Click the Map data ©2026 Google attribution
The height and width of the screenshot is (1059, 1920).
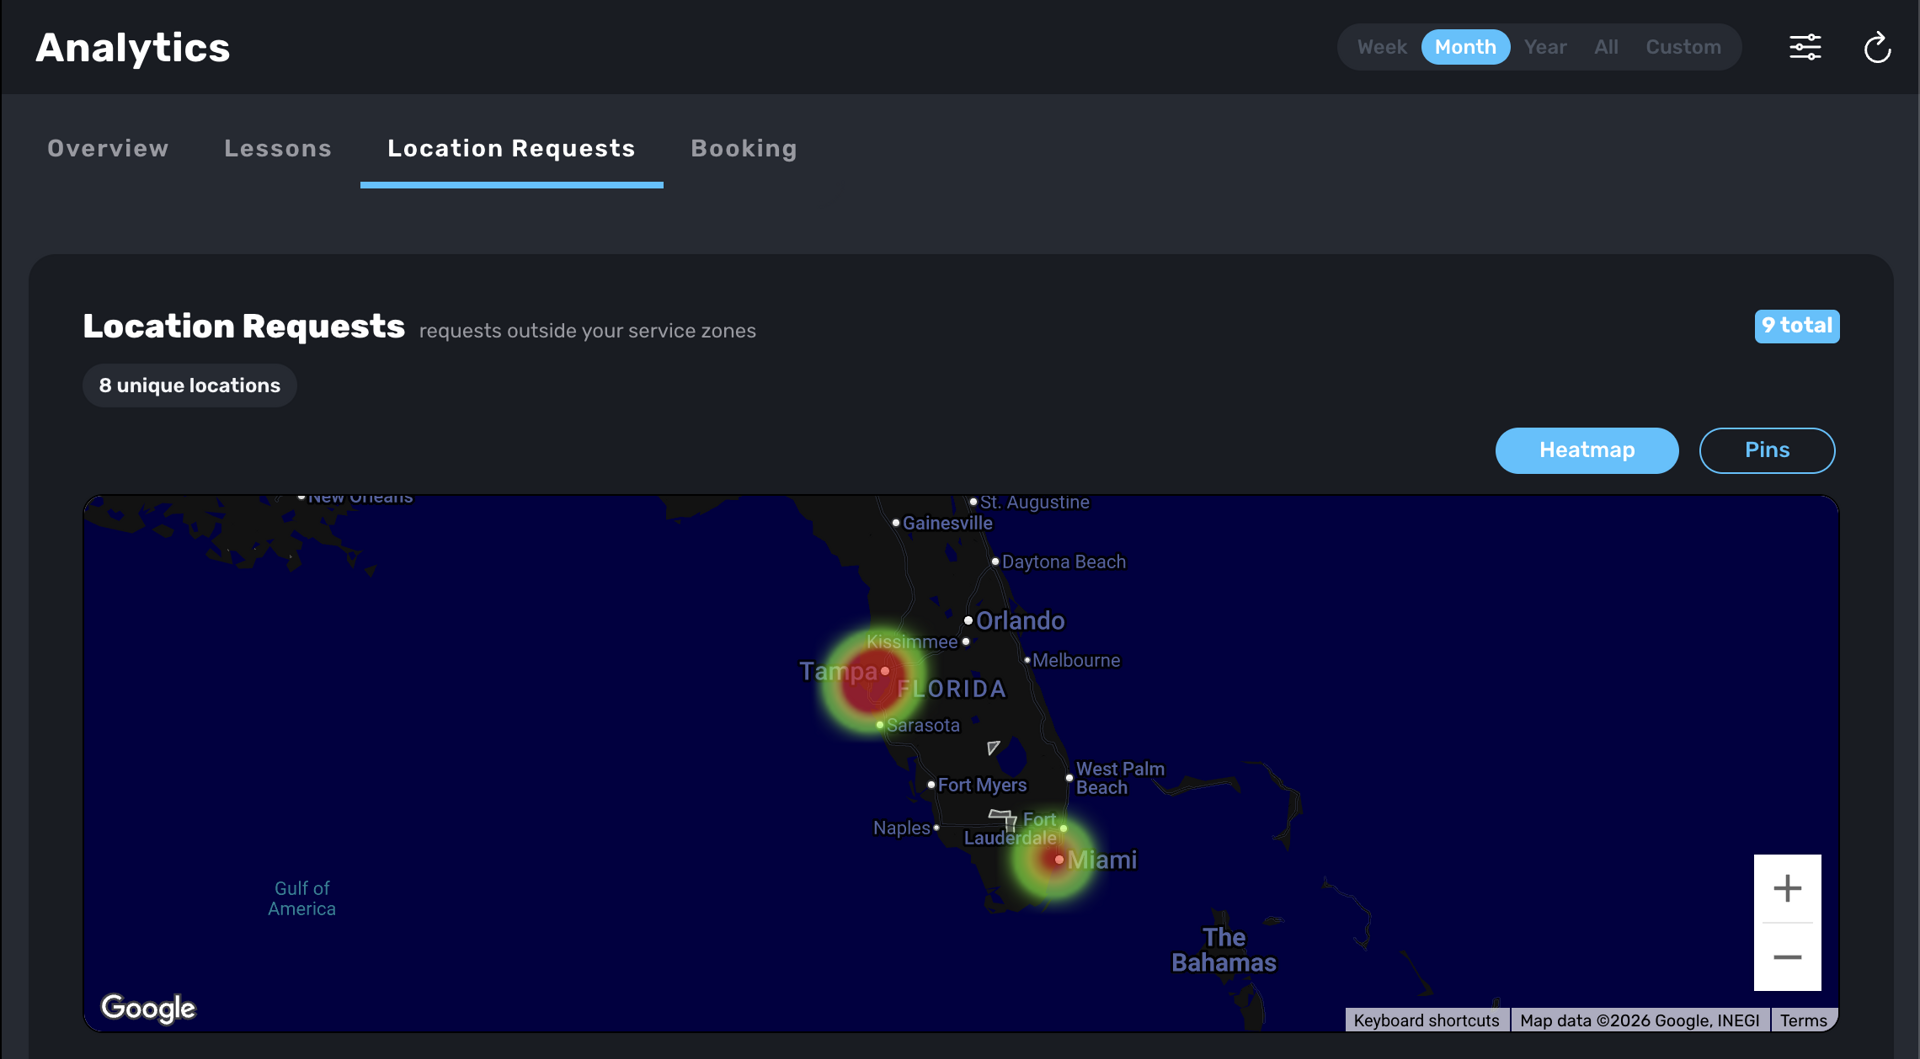(x=1639, y=1020)
